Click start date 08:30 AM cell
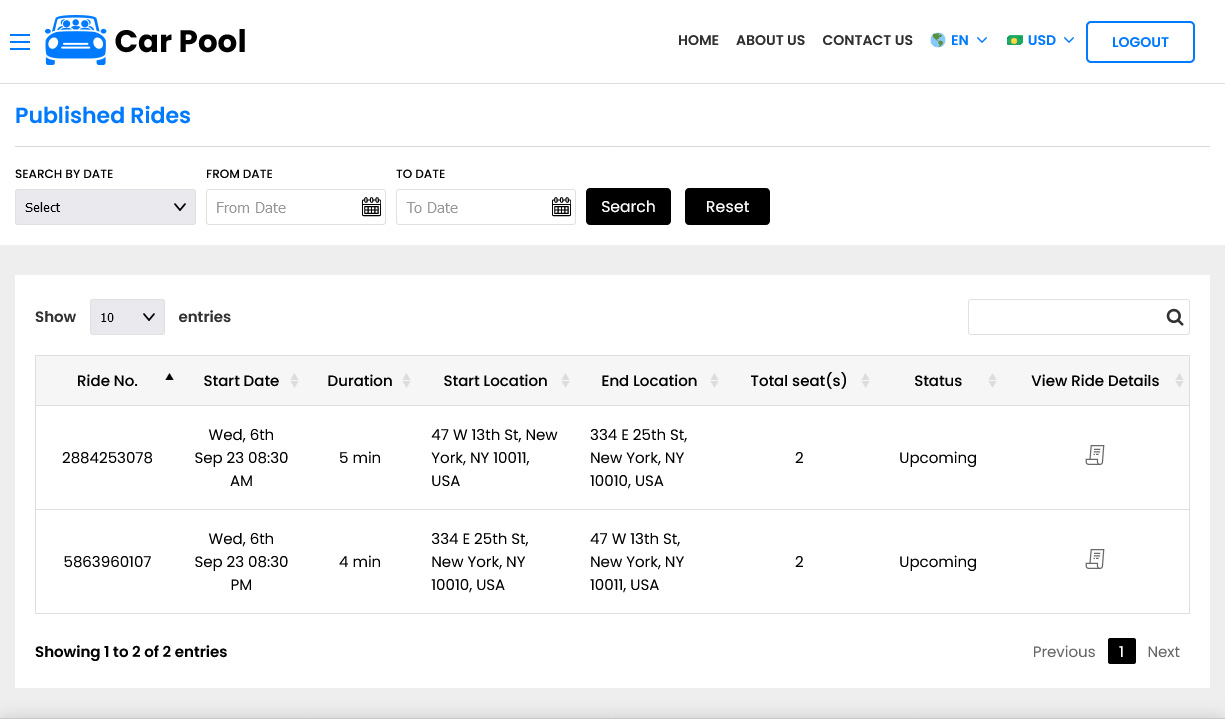Viewport: 1225px width, 722px height. (241, 458)
